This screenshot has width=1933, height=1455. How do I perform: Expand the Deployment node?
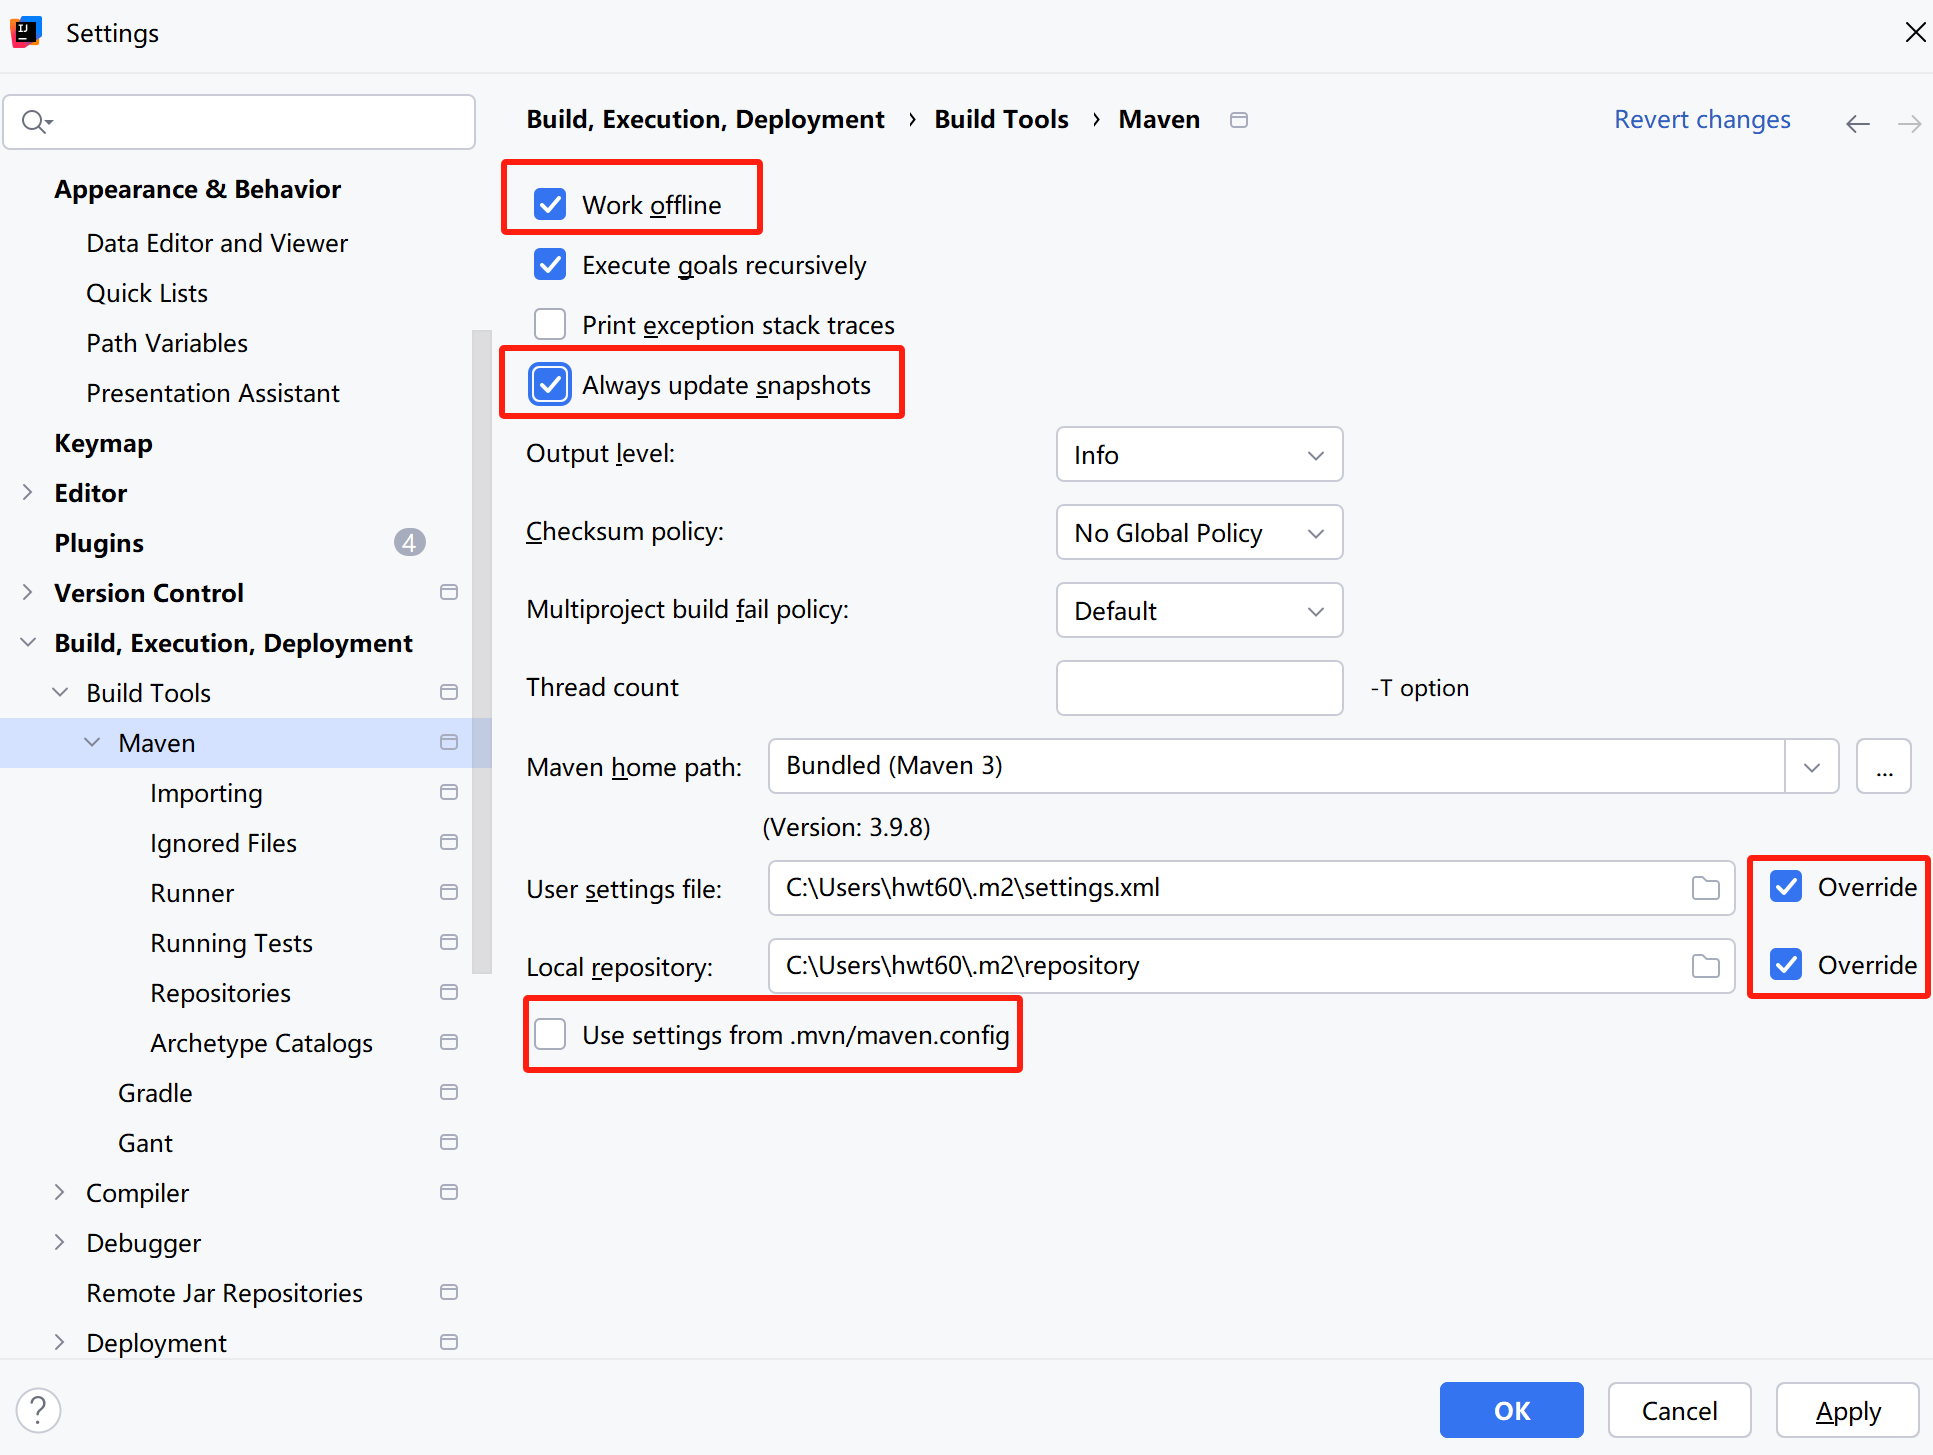coord(60,1342)
